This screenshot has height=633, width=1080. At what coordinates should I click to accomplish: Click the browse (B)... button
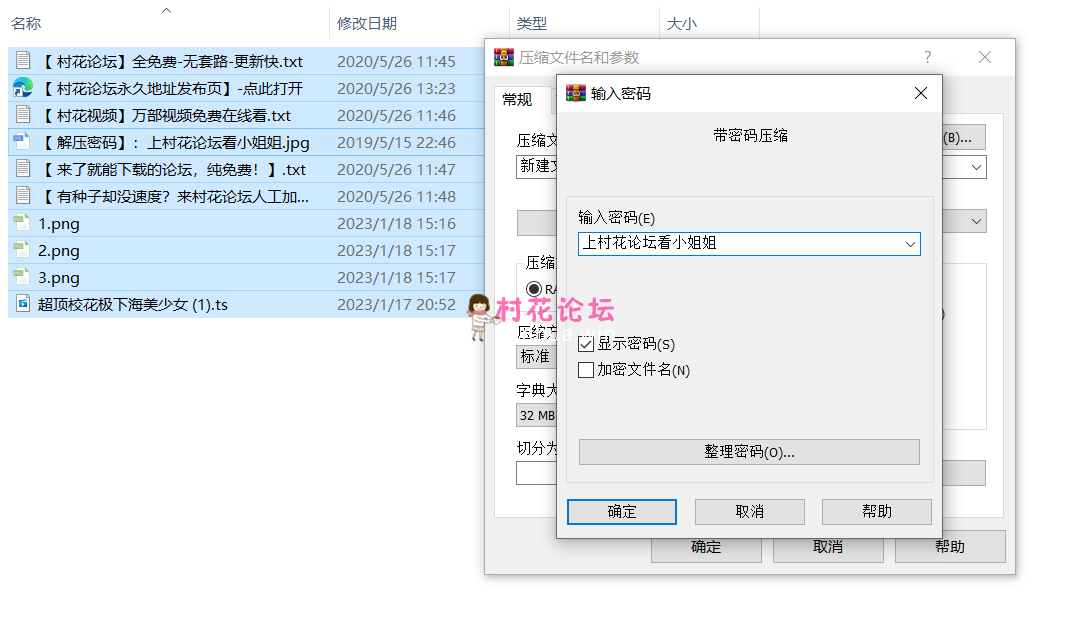point(963,137)
